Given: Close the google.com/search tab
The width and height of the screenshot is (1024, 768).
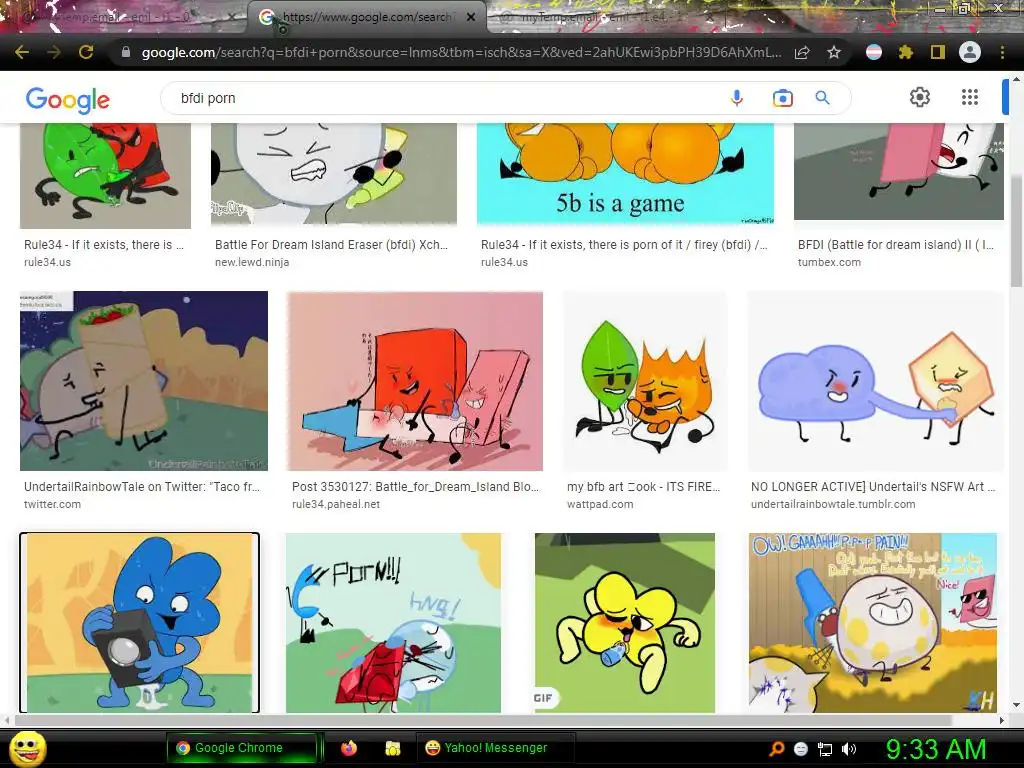Looking at the screenshot, I should coord(471,17).
